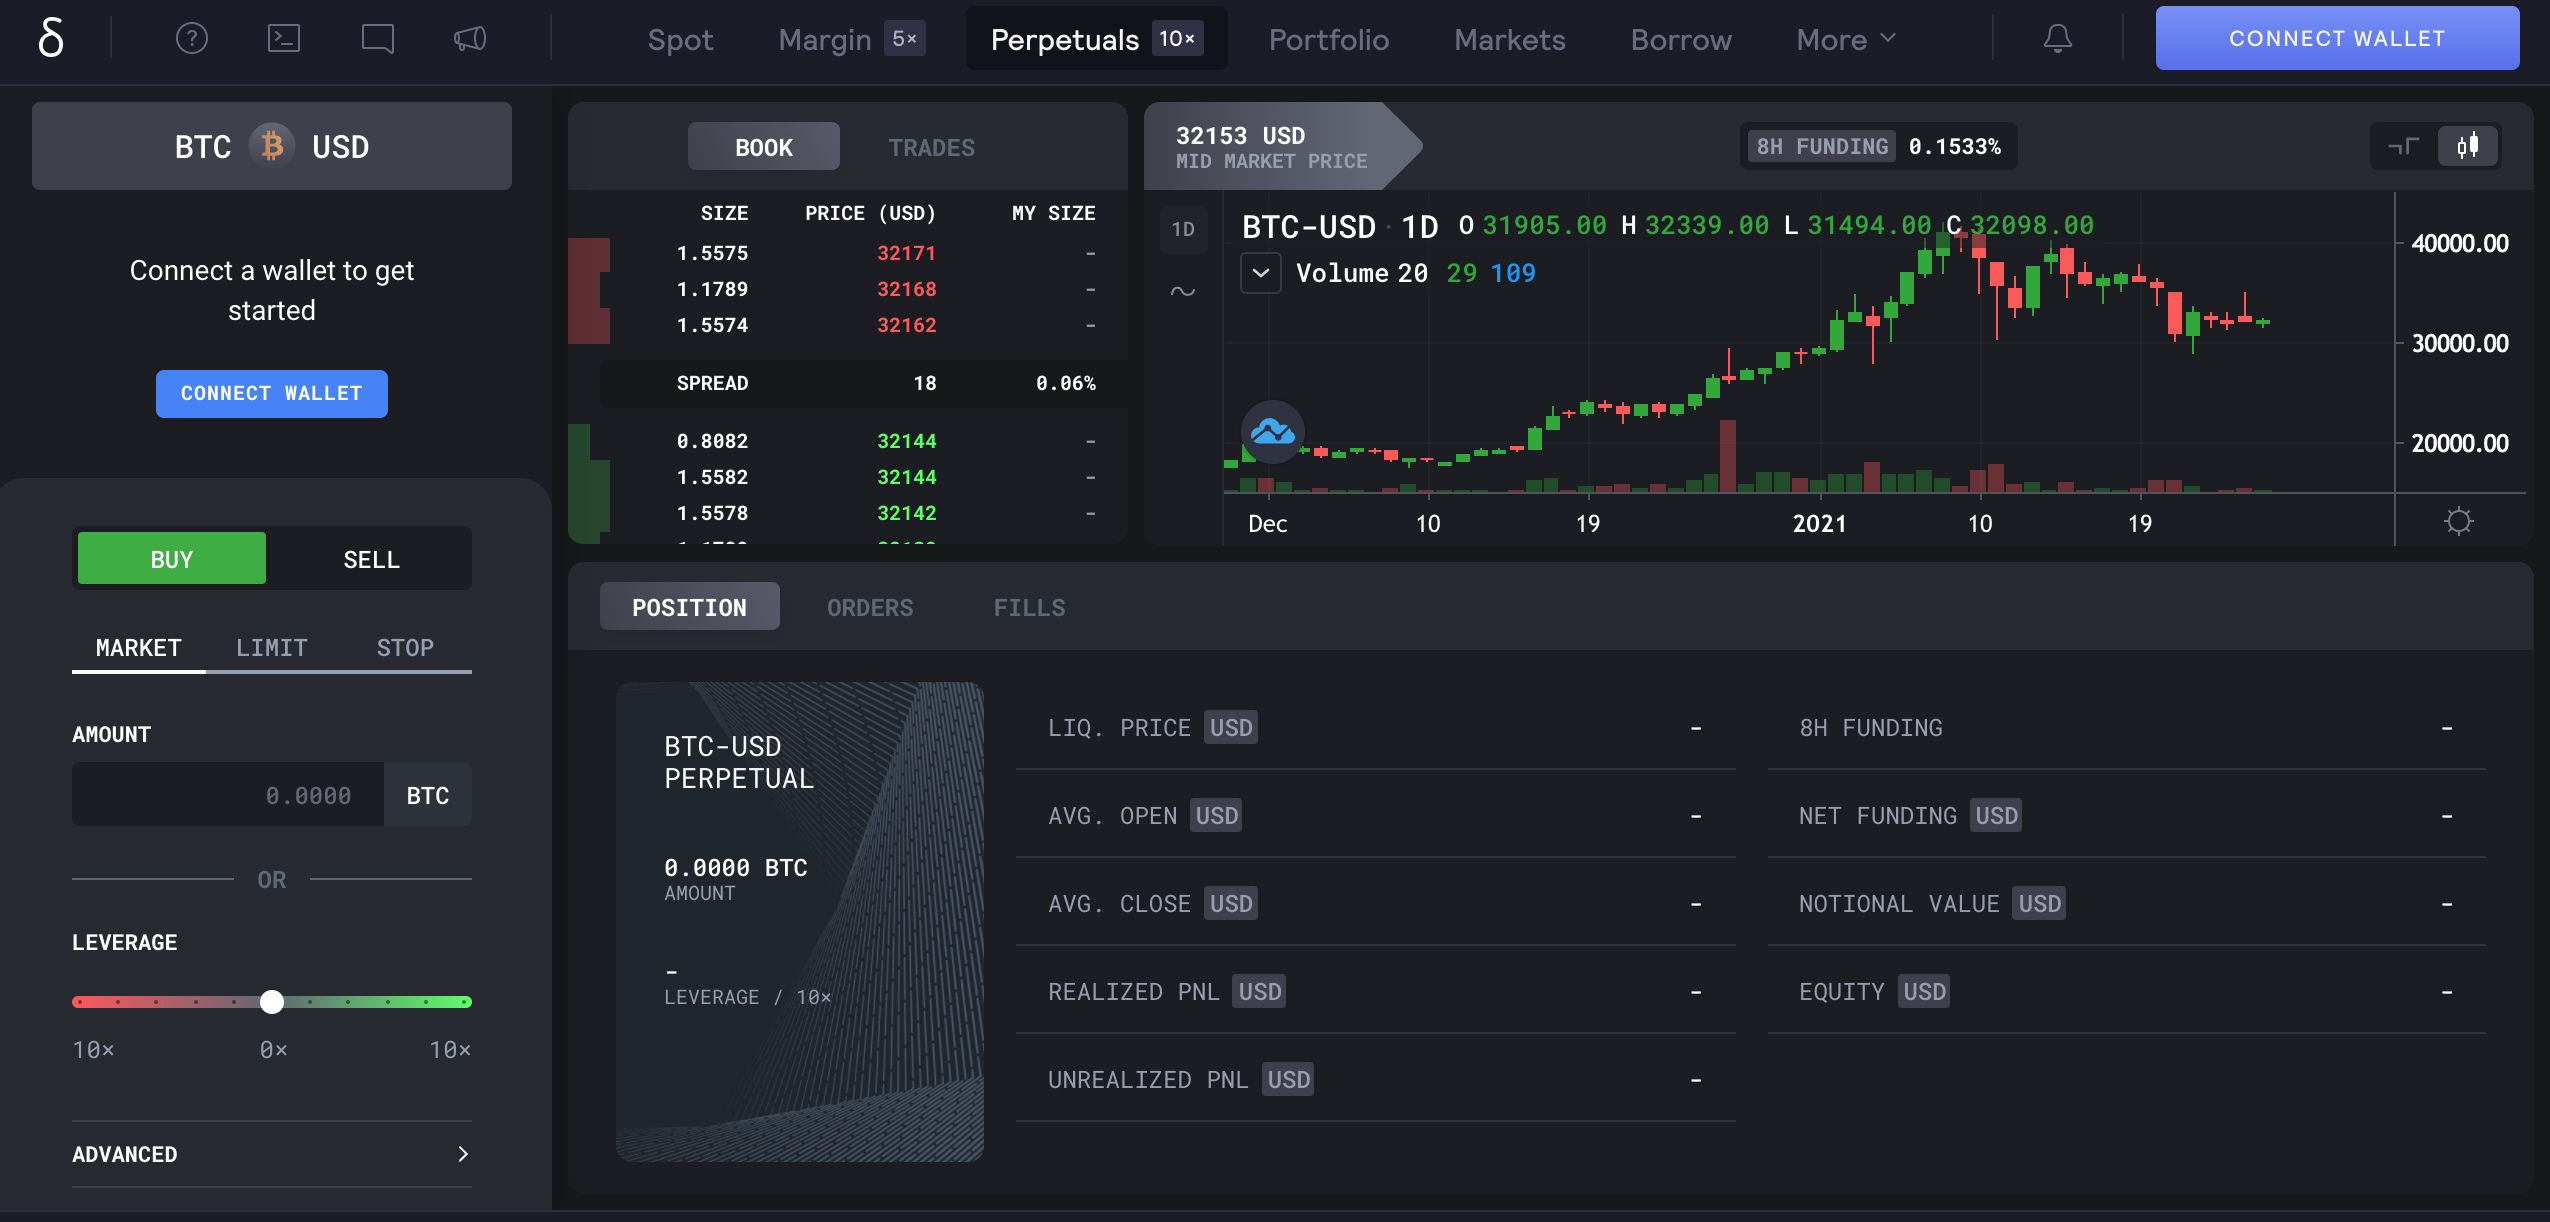This screenshot has width=2550, height=1222.
Task: Open the notifications bell
Action: click(x=2057, y=39)
